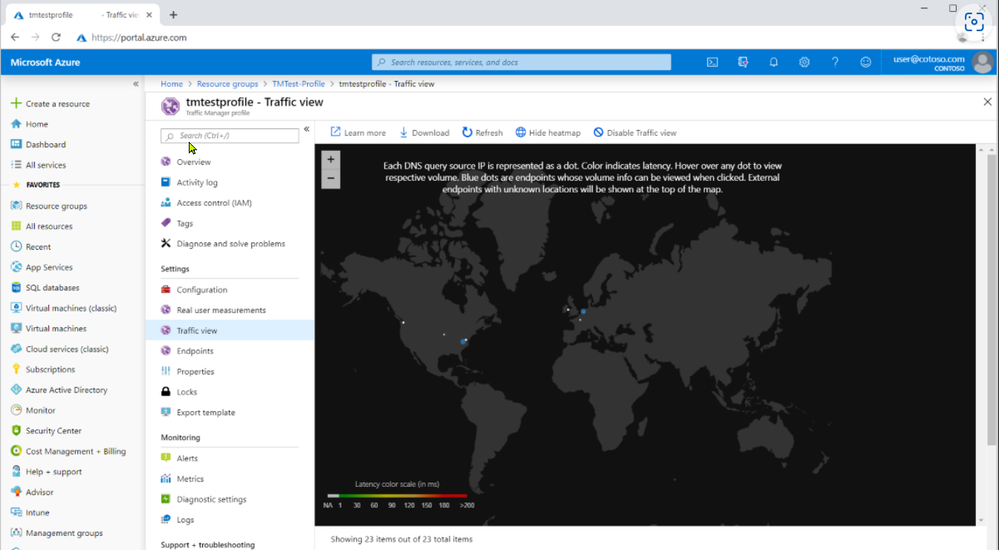Open Advisor
999x550 pixels.
(32, 492)
